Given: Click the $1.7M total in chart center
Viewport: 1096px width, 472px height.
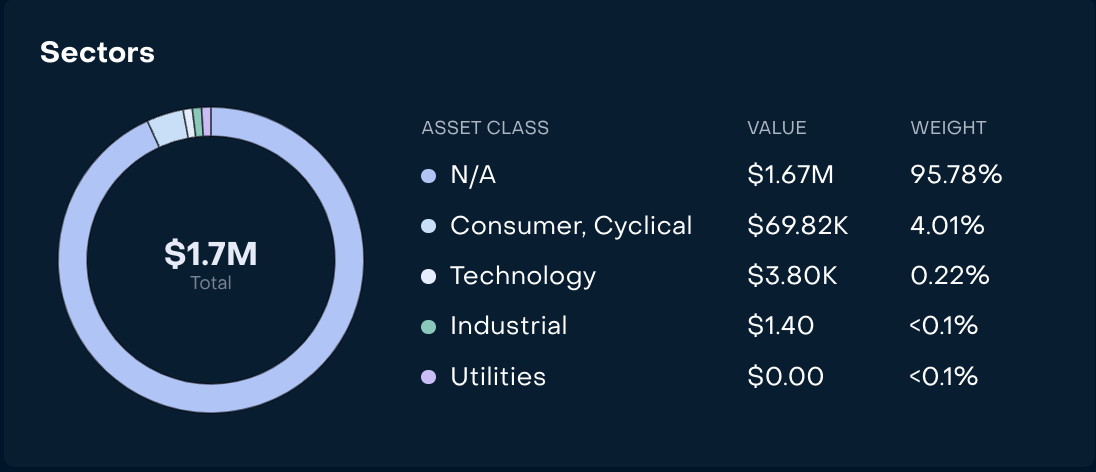Looking at the screenshot, I should click(211, 255).
